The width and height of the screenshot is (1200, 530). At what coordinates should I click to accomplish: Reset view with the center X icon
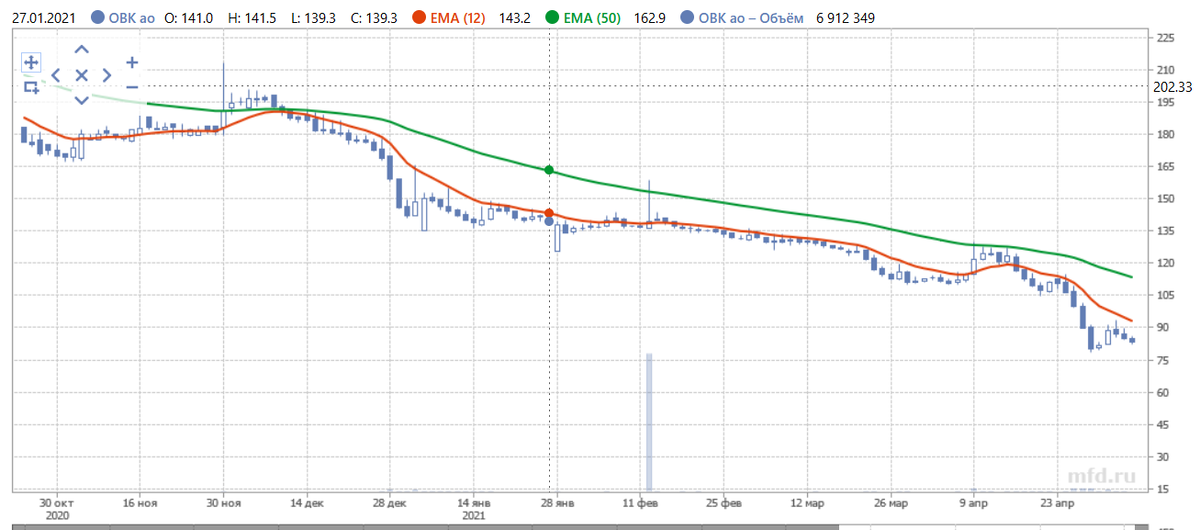tap(82, 75)
